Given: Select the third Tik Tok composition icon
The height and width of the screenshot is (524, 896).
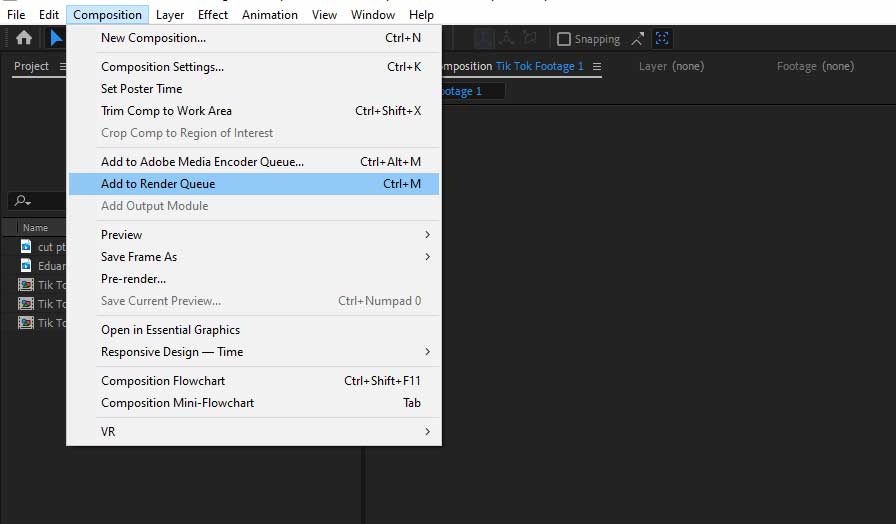Looking at the screenshot, I should [x=26, y=322].
